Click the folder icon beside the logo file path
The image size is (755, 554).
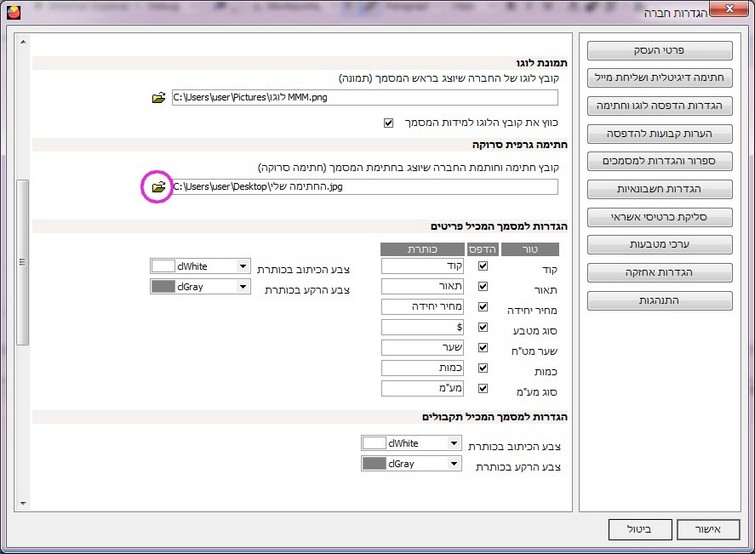158,98
